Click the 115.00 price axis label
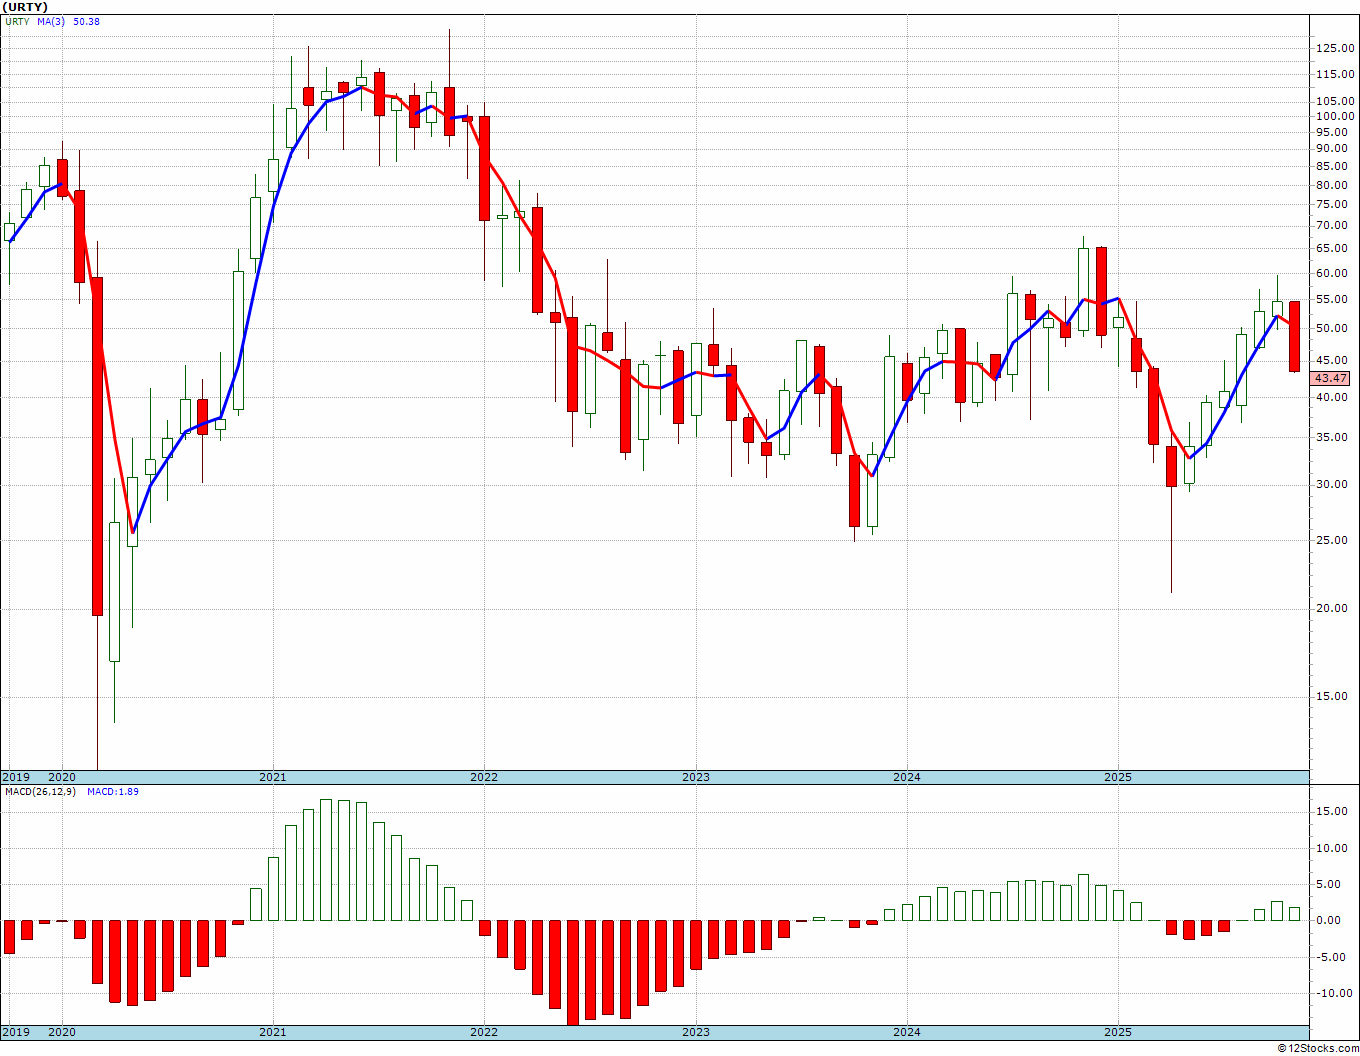This screenshot has width=1360, height=1056. [x=1335, y=74]
